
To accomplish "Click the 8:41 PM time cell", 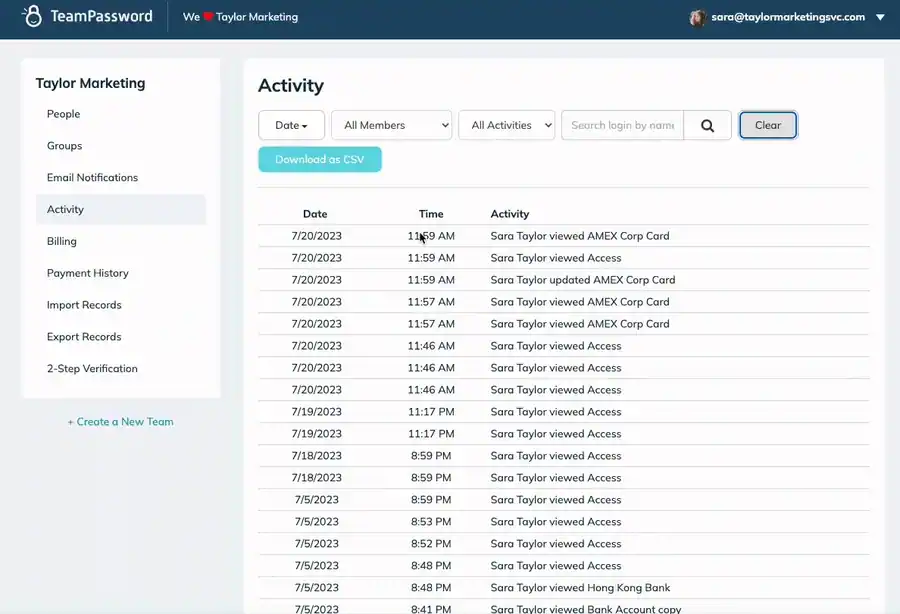I will click(x=431, y=609).
